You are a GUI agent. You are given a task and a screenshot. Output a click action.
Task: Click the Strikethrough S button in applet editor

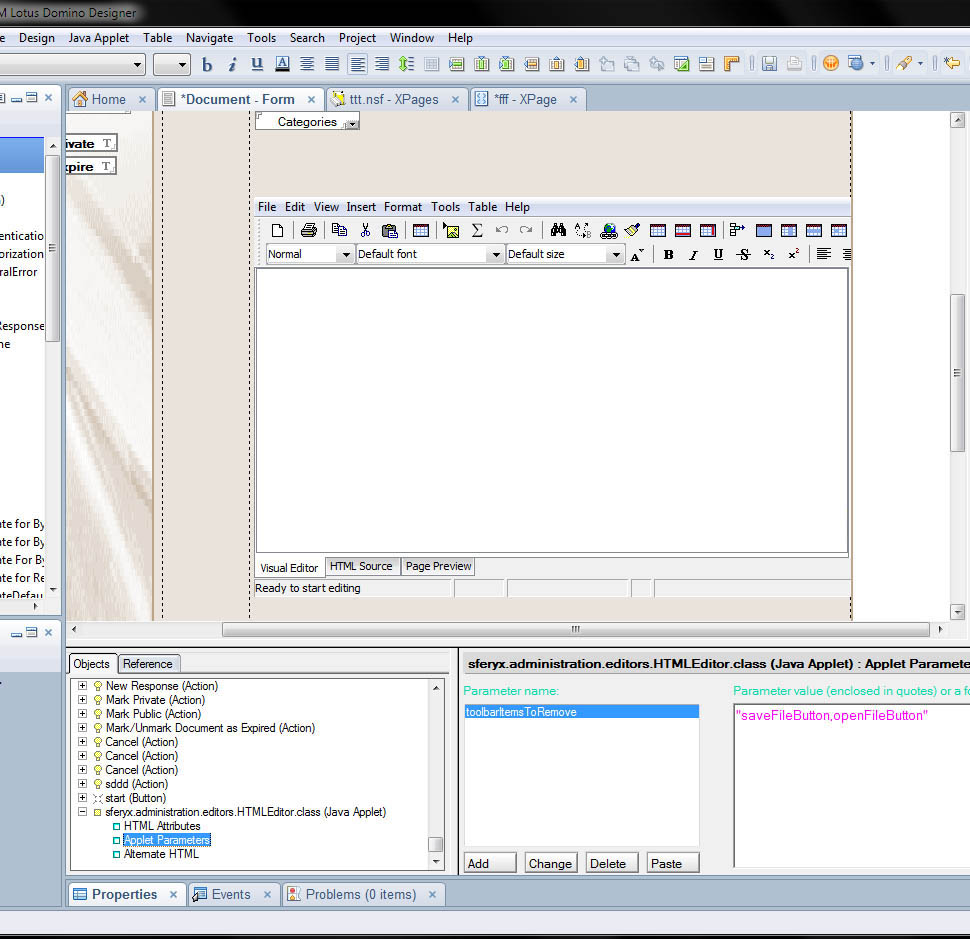coord(744,255)
